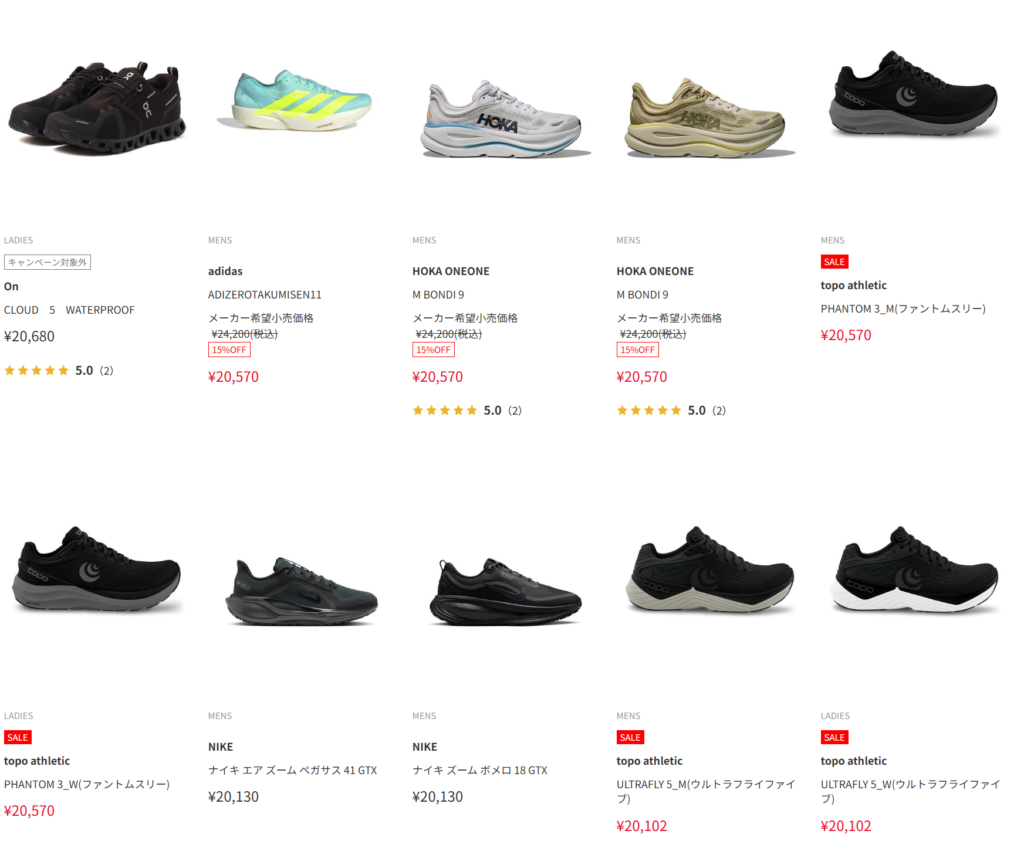Click the キャンペーン対象外 label

[x=47, y=262]
